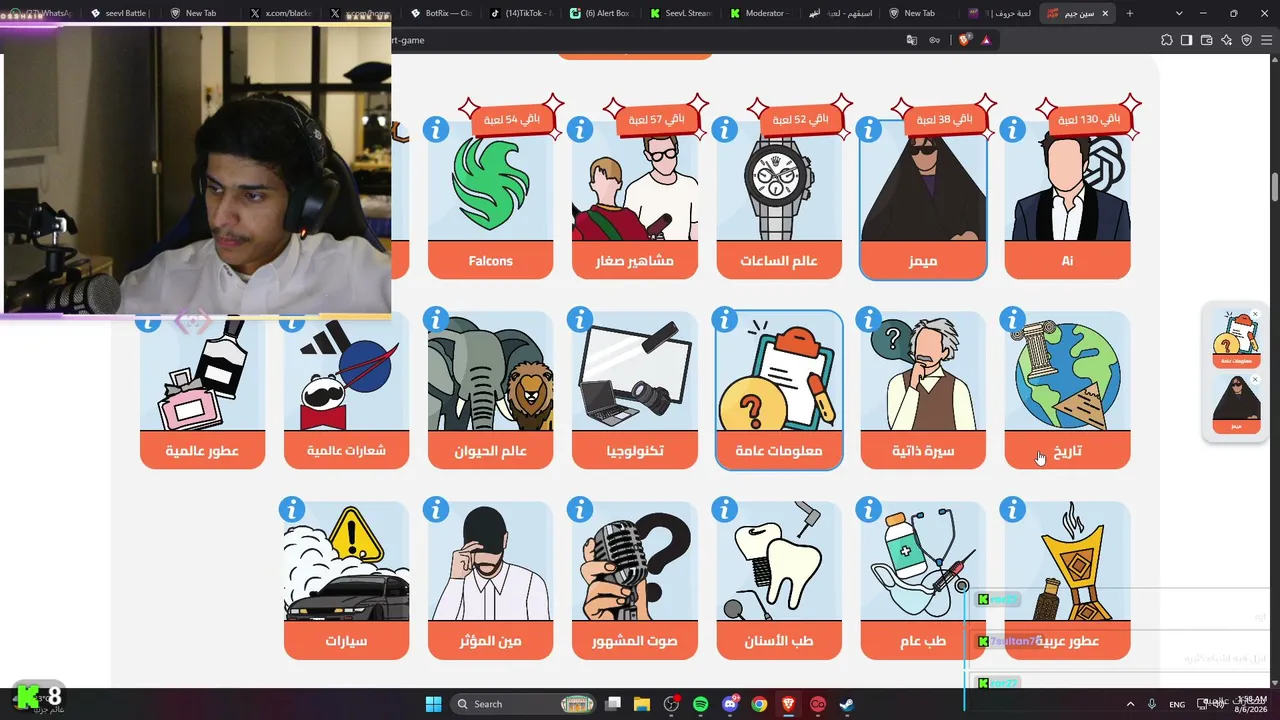Pick the مشاهير صغار category card

click(x=635, y=200)
